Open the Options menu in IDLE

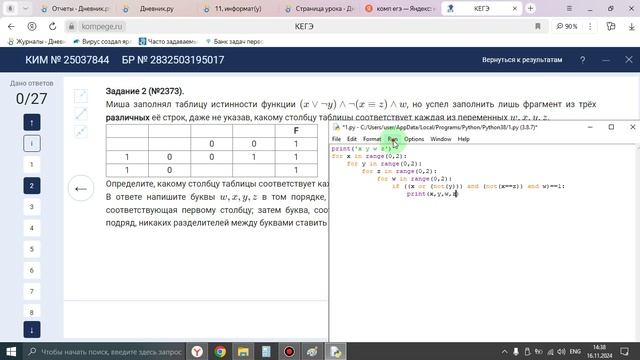(414, 139)
